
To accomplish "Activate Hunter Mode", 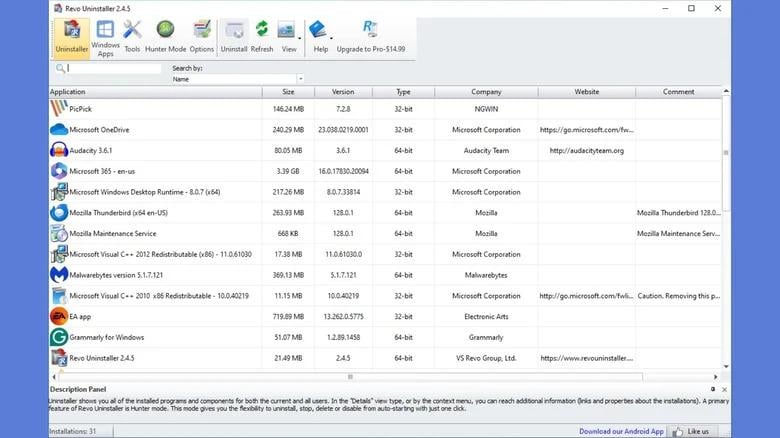I will click(x=165, y=37).
